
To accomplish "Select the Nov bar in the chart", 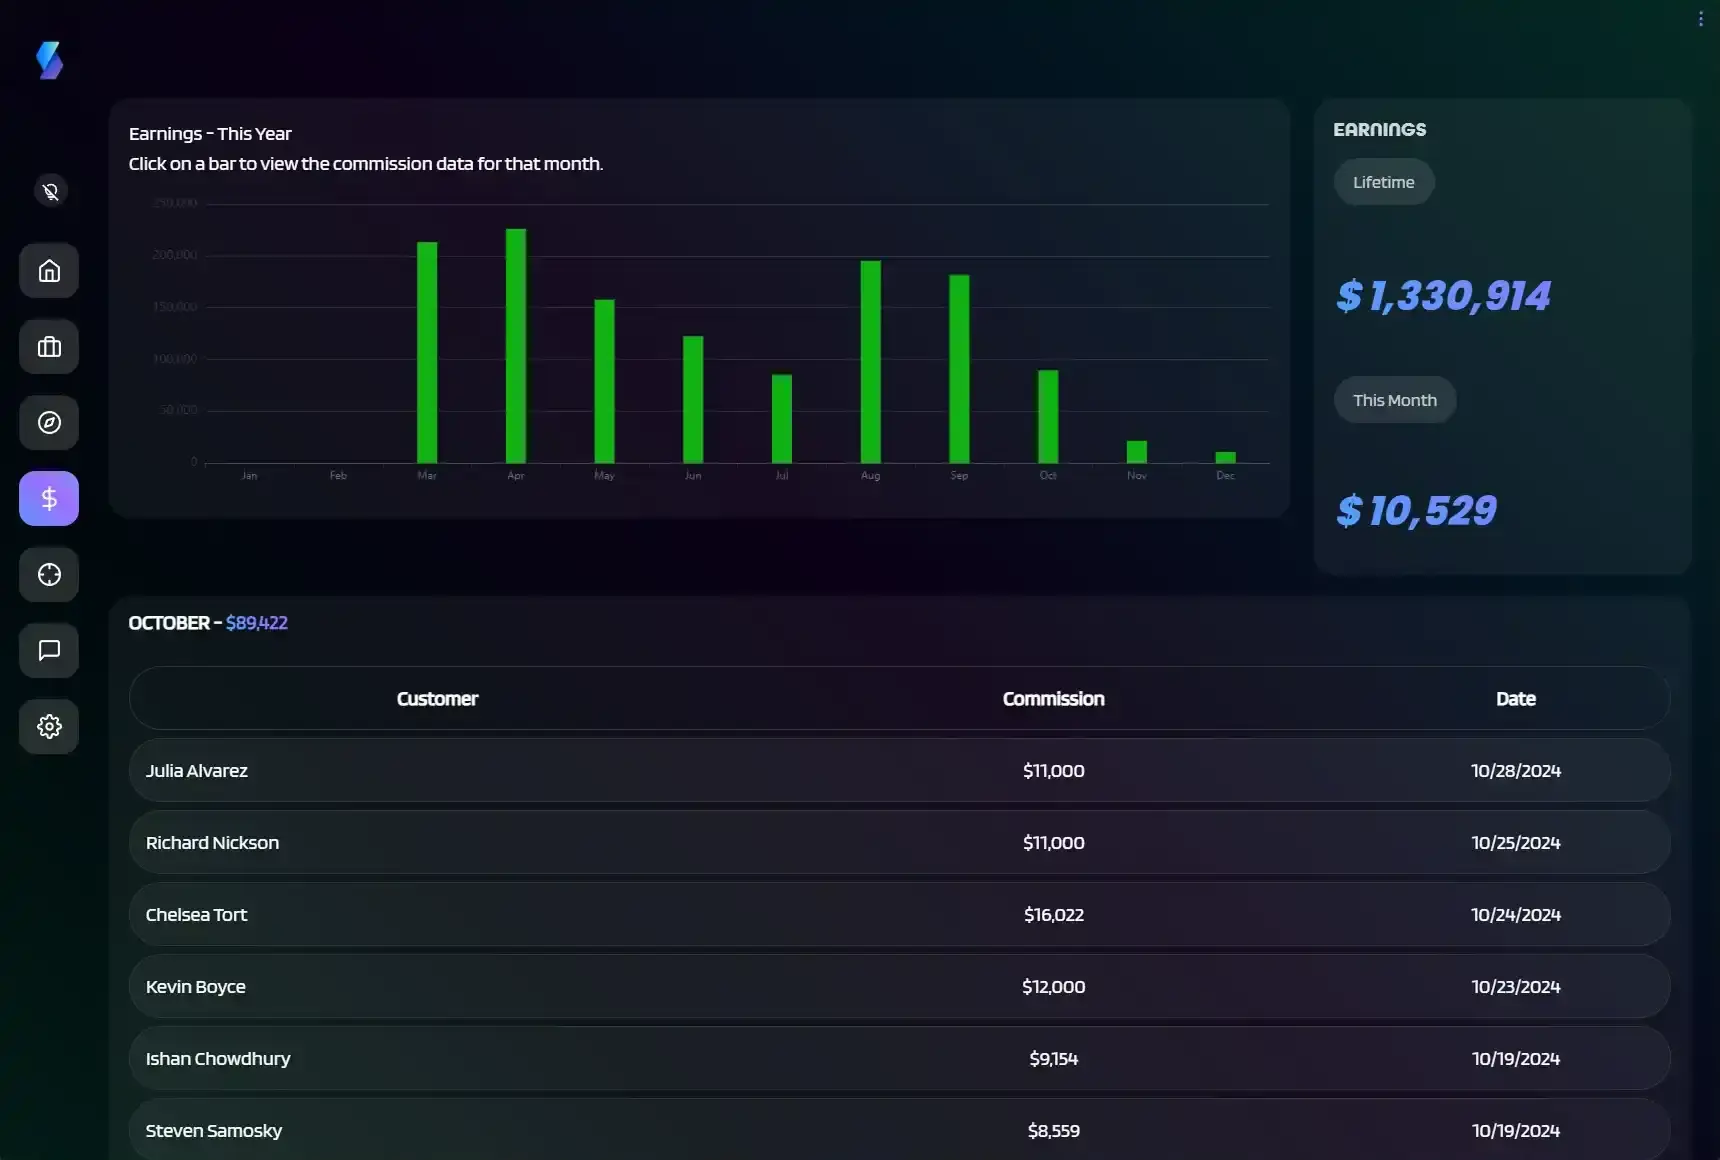I will coord(1137,452).
